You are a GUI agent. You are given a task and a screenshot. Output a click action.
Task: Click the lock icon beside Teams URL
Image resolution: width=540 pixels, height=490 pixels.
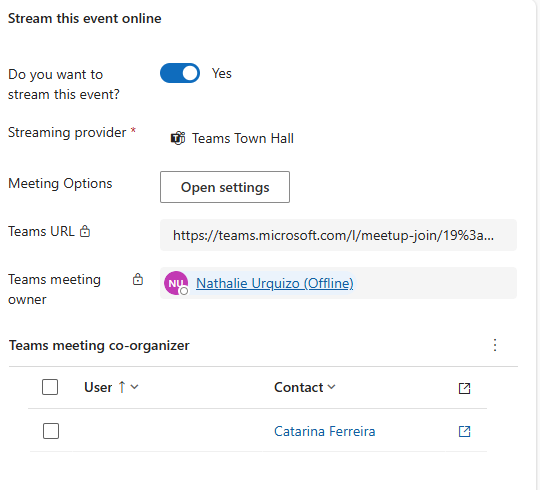[85, 231]
